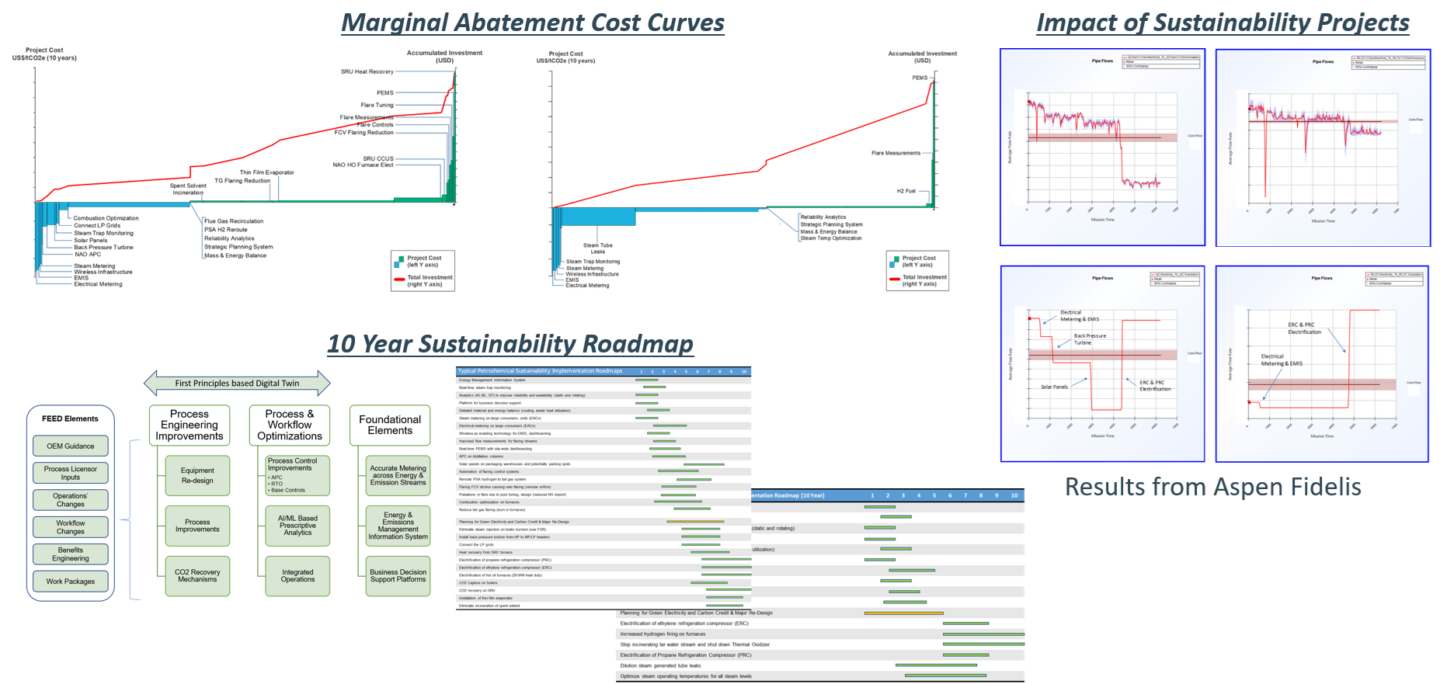This screenshot has height=684, width=1440.
Task: Select the Benefits Engineering box
Action: pos(71,553)
